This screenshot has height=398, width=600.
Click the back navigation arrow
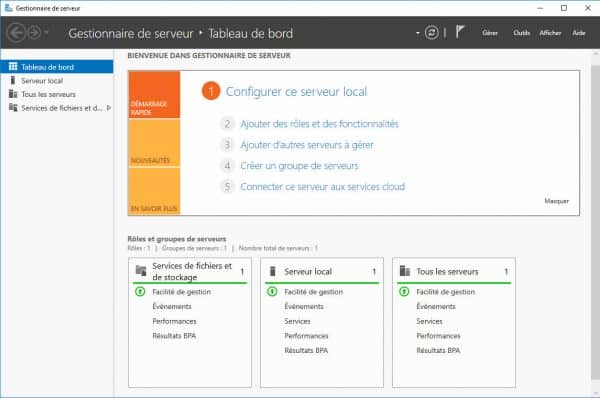tap(16, 33)
